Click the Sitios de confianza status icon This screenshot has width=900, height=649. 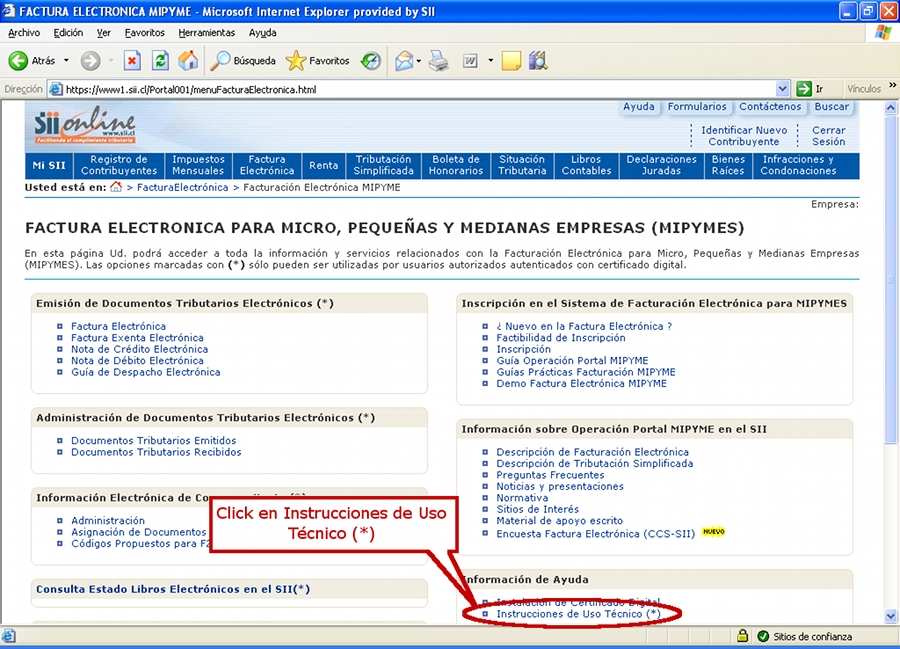[763, 636]
